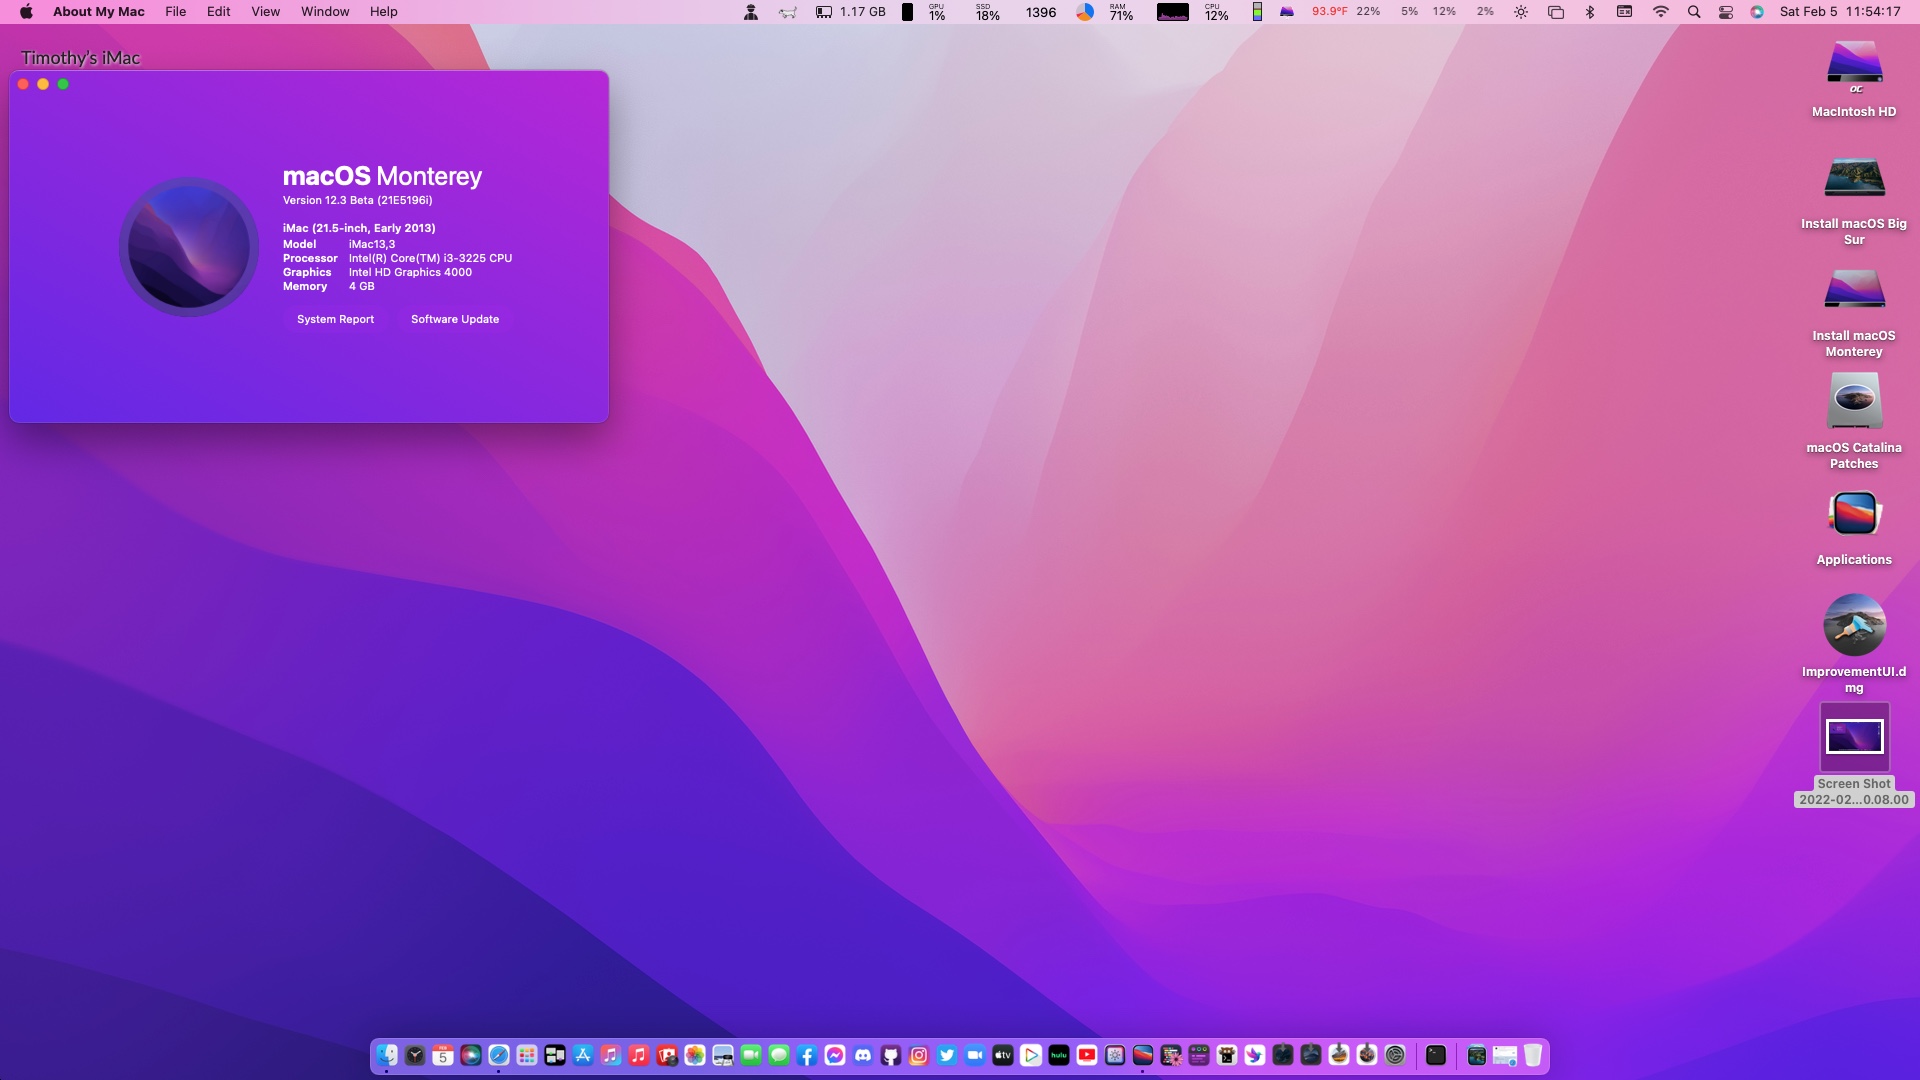This screenshot has height=1080, width=1920.
Task: Close the About My Mac window
Action: (x=23, y=84)
